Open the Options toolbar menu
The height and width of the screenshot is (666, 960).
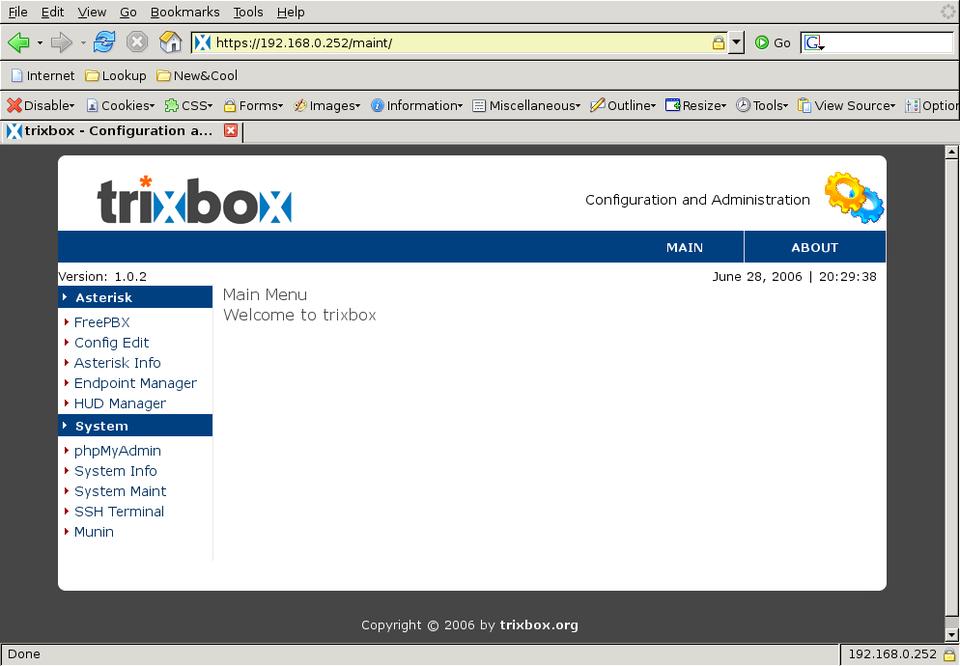click(x=932, y=105)
